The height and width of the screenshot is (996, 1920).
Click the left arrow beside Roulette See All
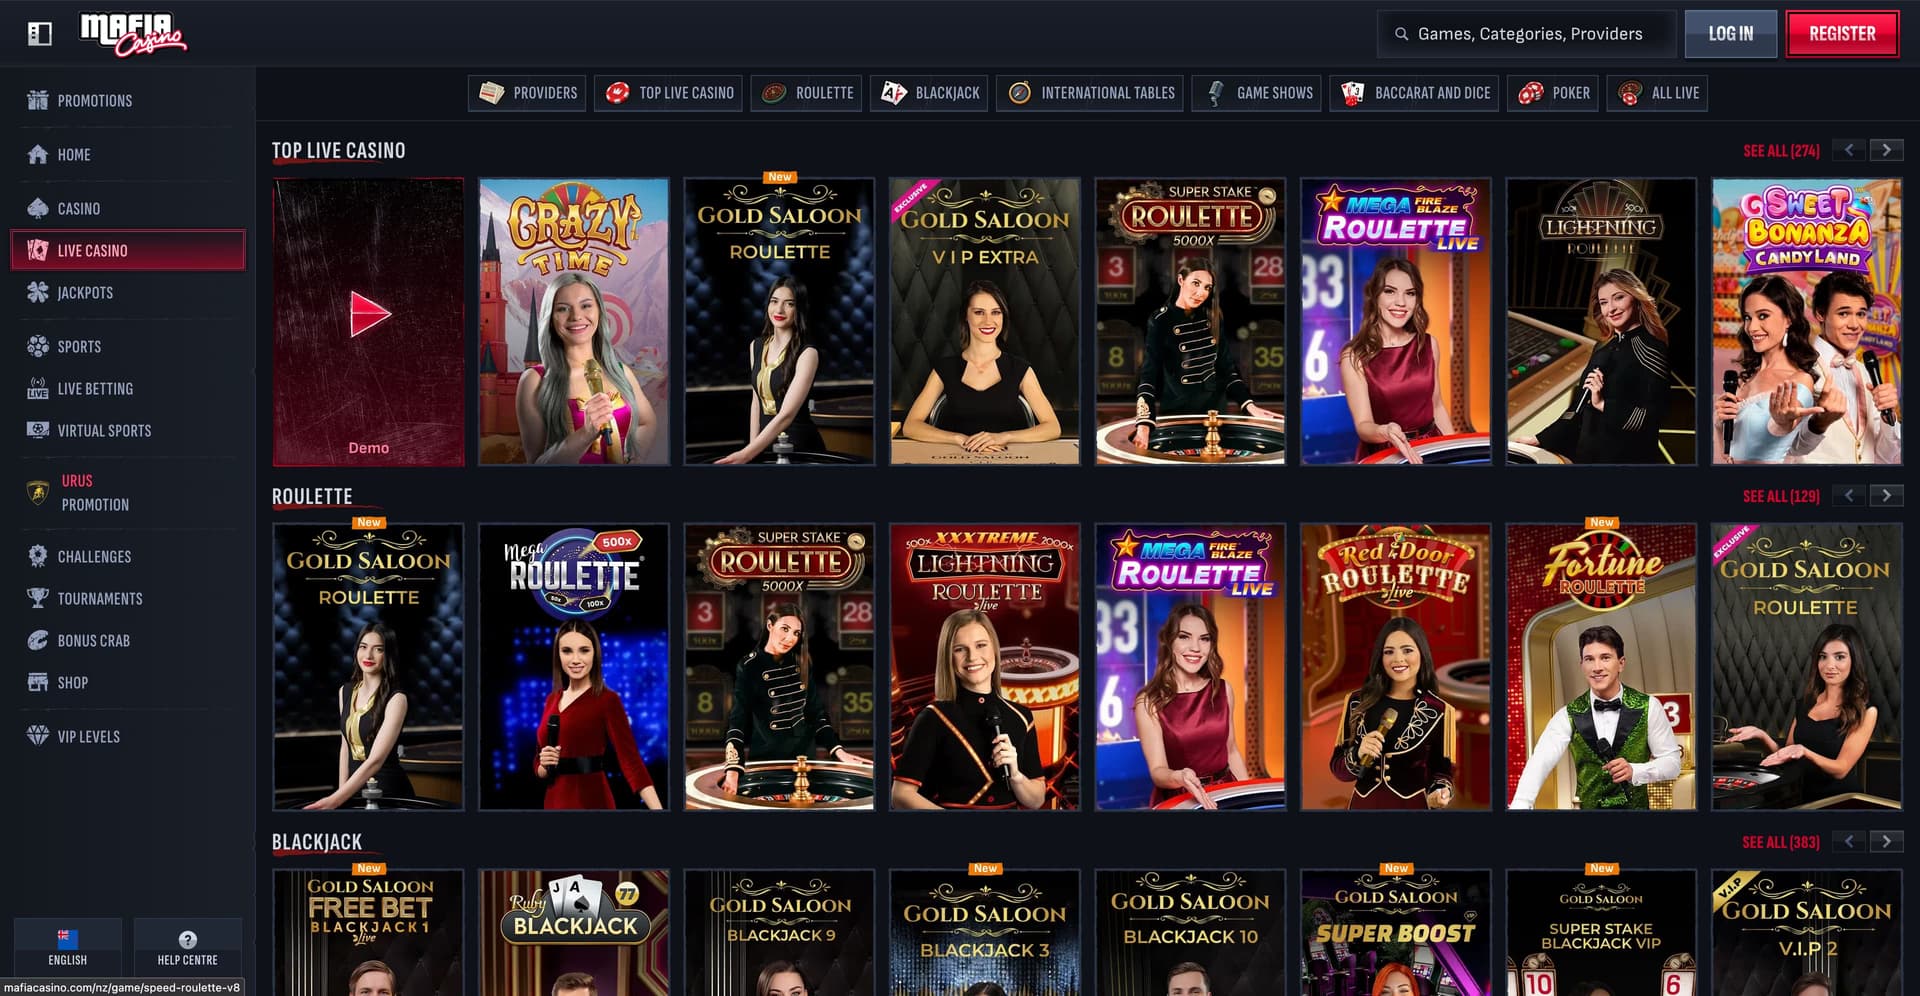tap(1847, 495)
